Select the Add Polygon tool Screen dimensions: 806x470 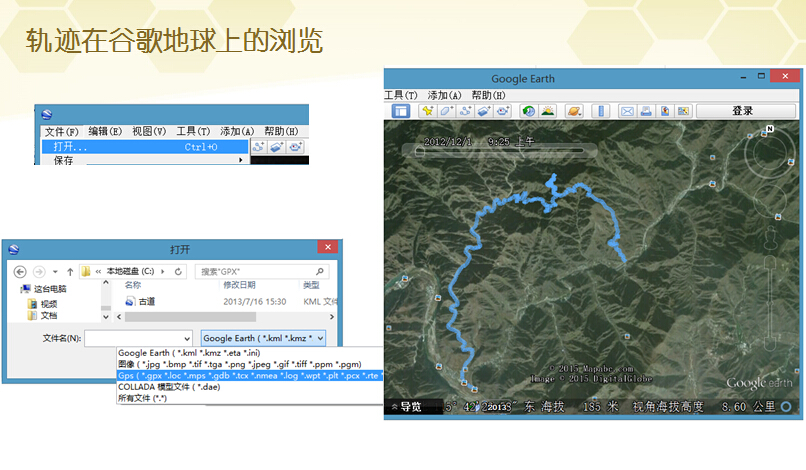(x=446, y=111)
